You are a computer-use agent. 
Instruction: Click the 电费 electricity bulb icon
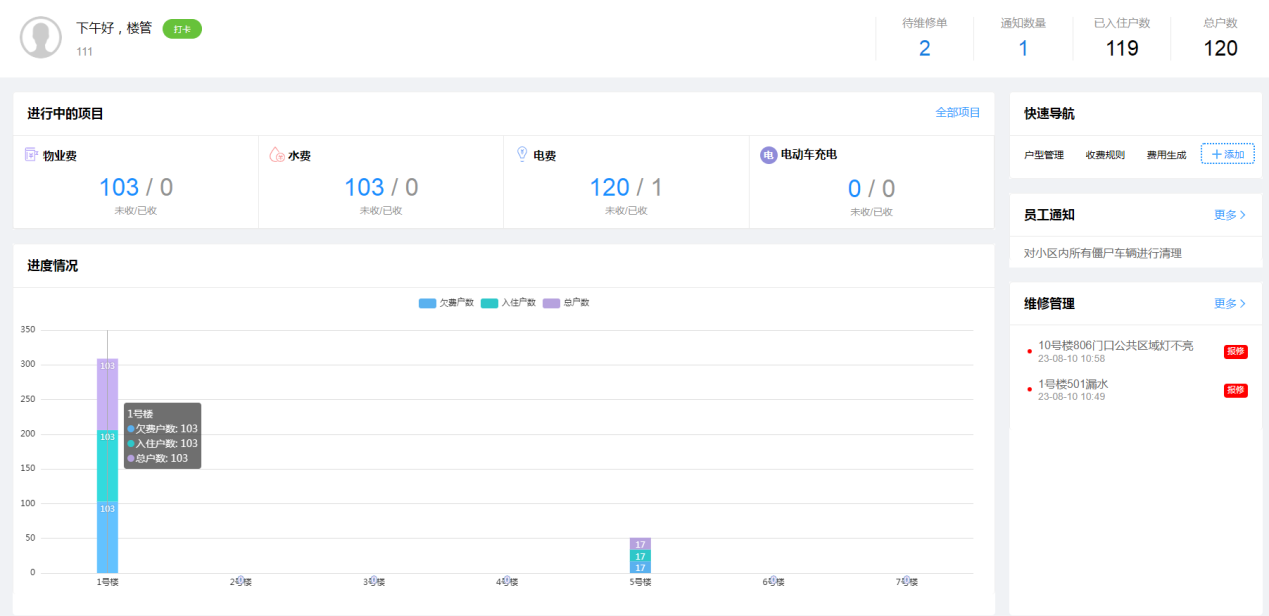pos(521,154)
